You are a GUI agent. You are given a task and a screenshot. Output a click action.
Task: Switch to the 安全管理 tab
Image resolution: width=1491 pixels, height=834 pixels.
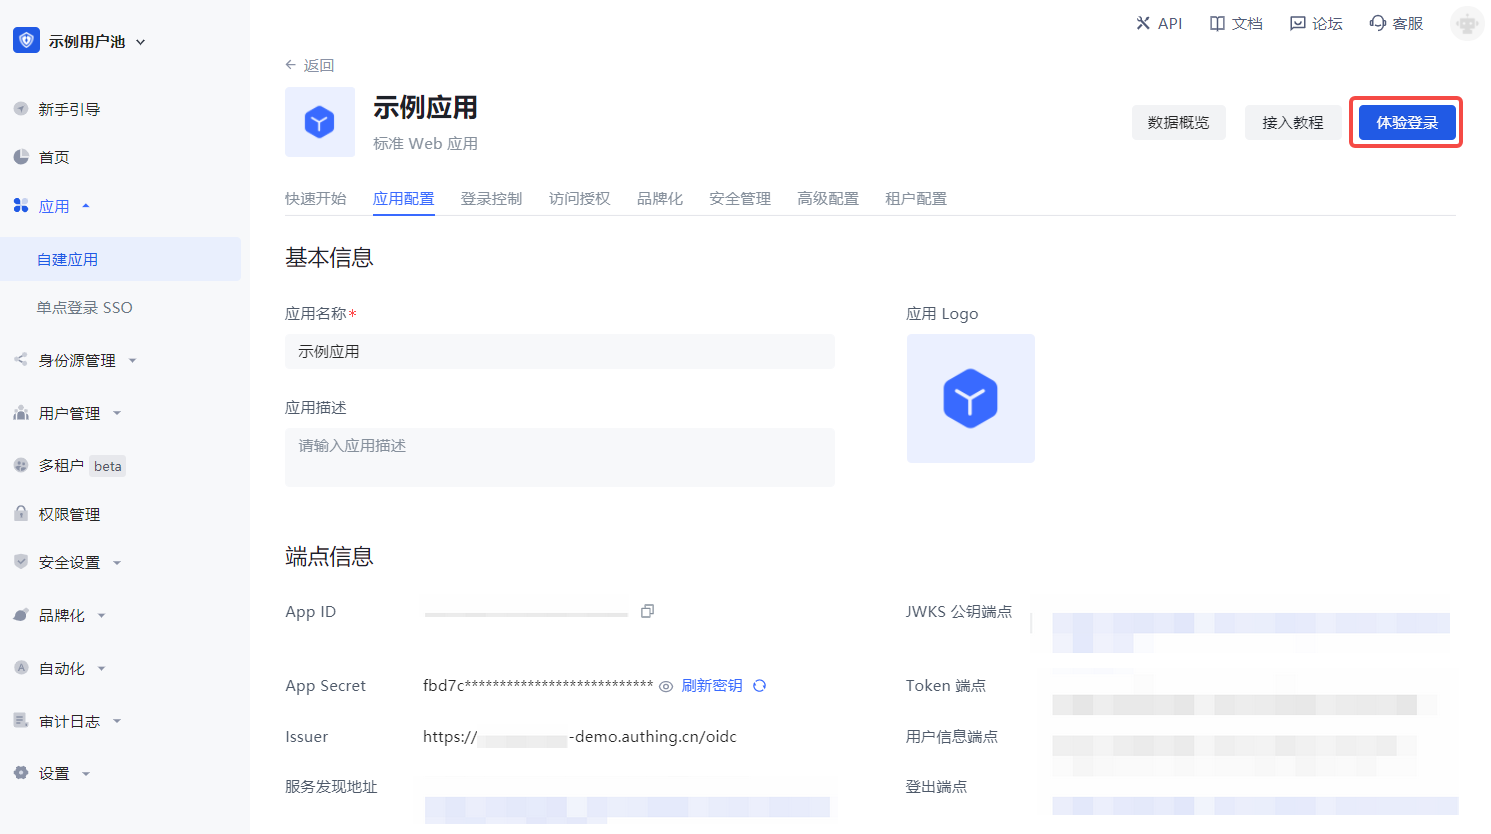pos(740,198)
